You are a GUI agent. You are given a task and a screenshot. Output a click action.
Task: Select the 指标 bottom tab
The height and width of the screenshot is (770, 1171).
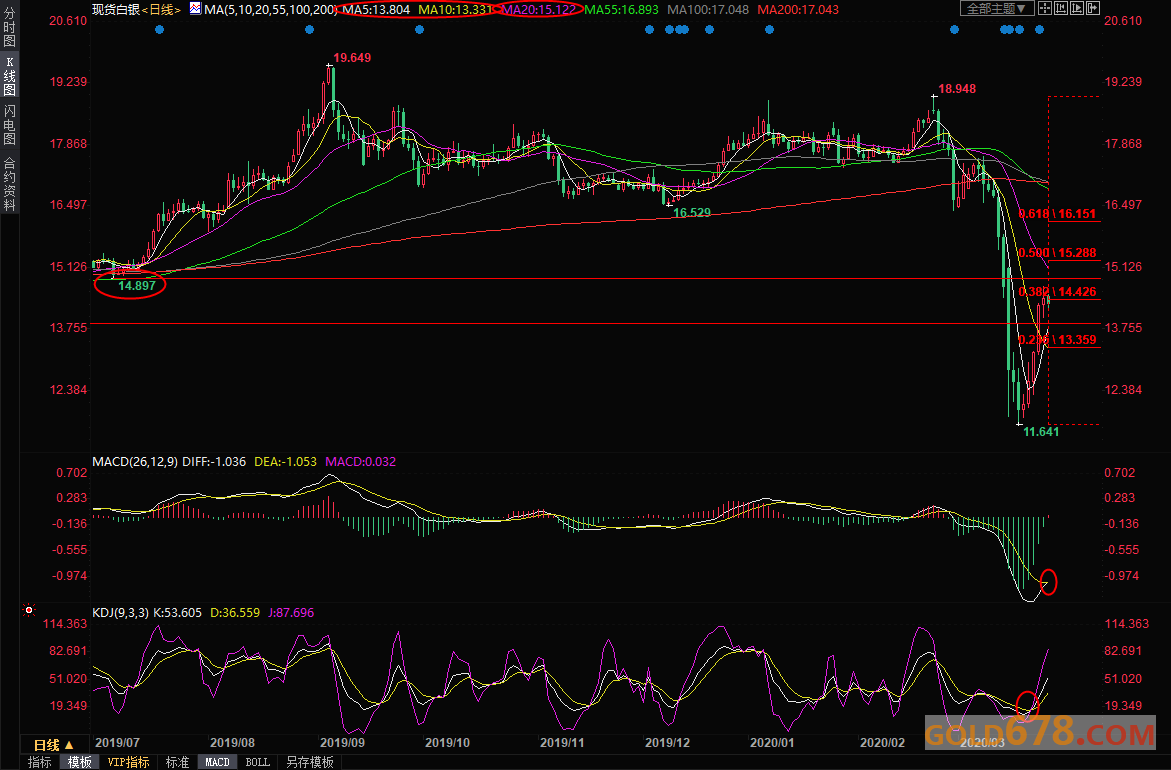coord(40,762)
